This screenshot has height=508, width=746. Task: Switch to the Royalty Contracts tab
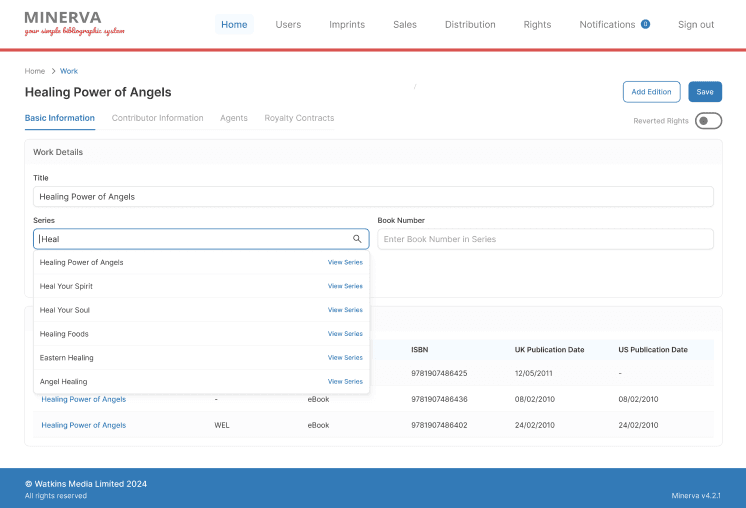[299, 118]
